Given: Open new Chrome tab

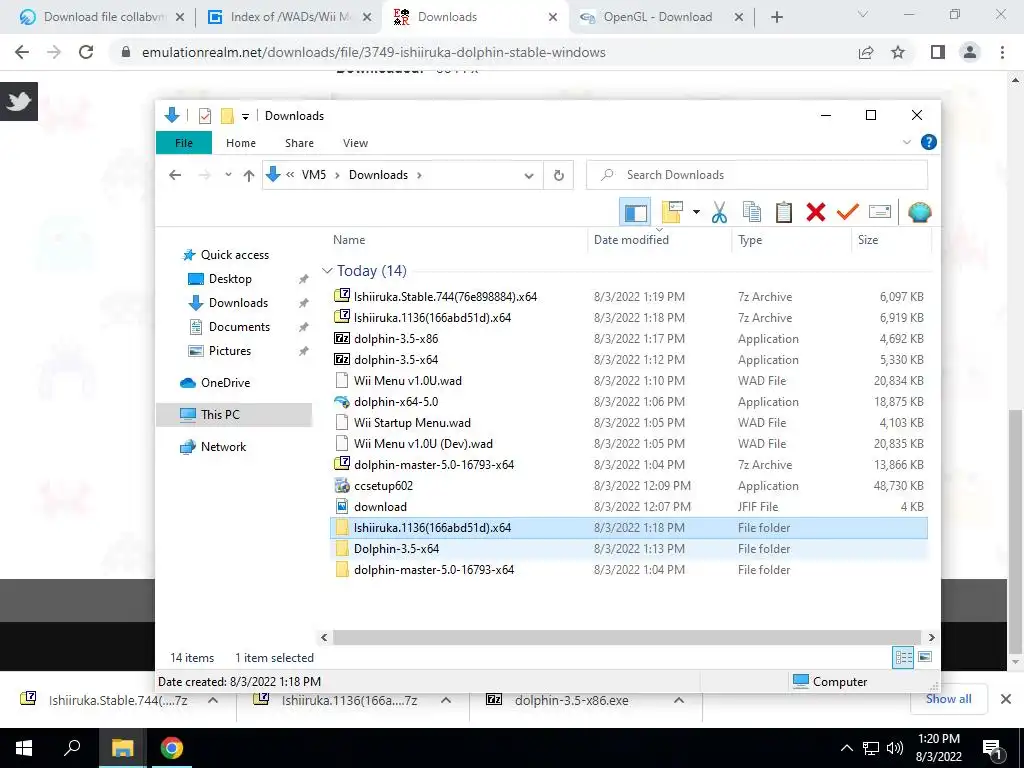Looking at the screenshot, I should pos(776,17).
